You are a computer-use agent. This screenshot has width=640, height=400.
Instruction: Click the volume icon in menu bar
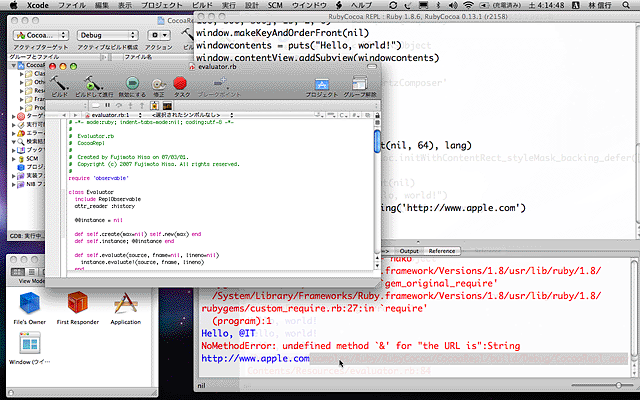tap(453, 5)
